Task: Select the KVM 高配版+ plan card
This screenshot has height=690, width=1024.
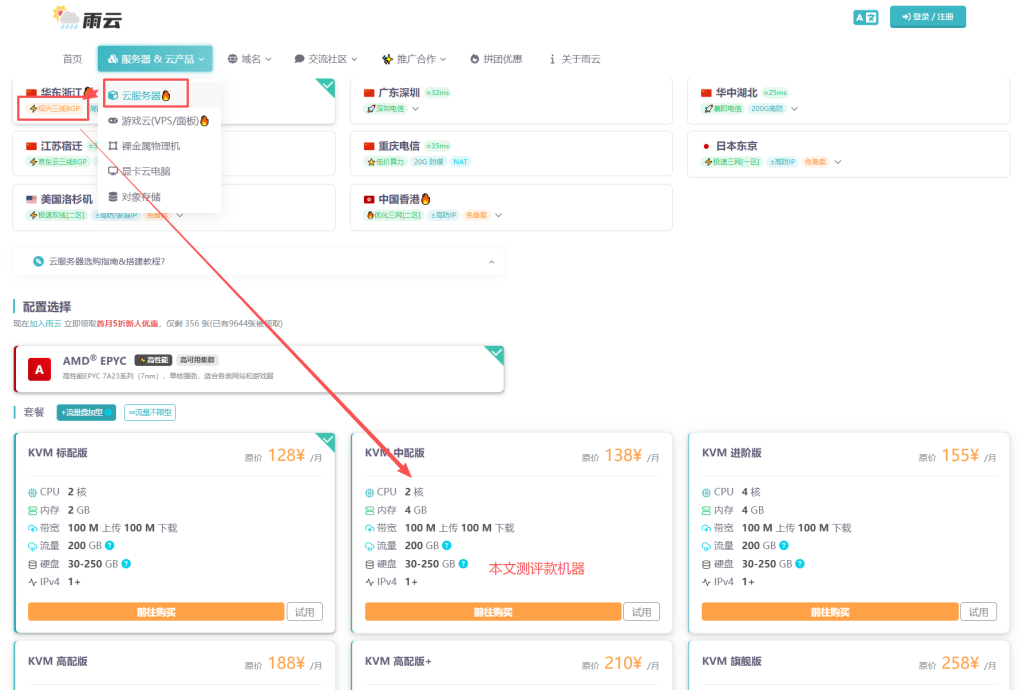Action: pos(511,665)
